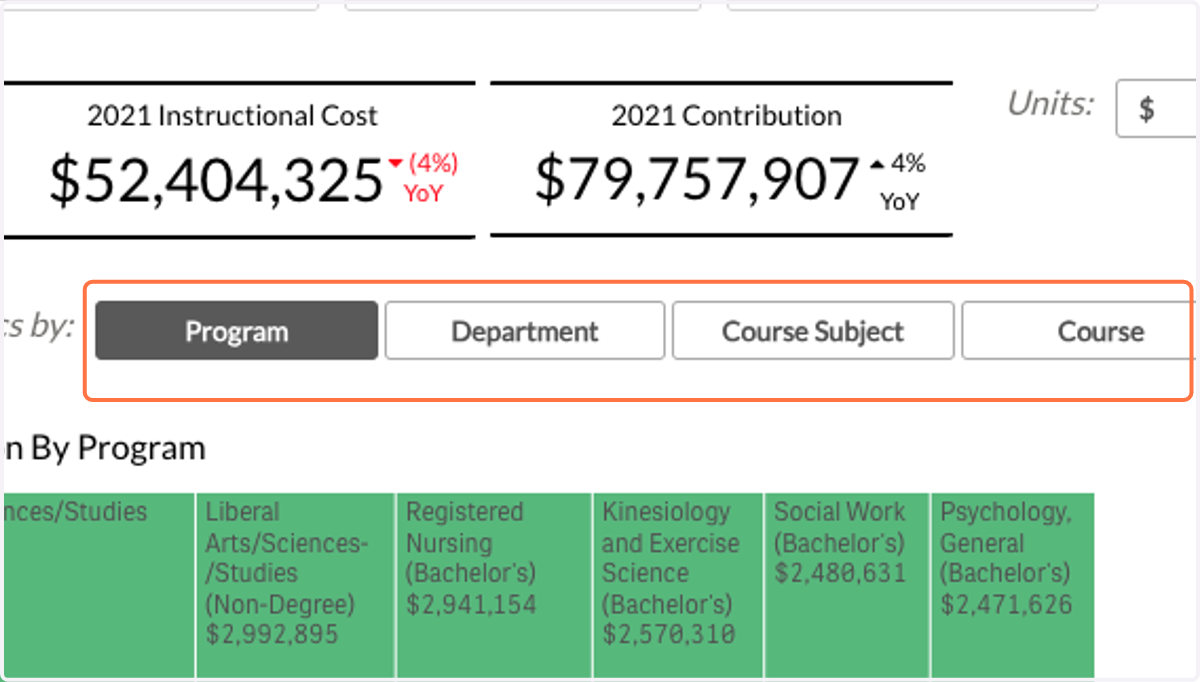Click the $2,992,895 value in treemap
This screenshot has width=1200, height=682.
click(272, 635)
